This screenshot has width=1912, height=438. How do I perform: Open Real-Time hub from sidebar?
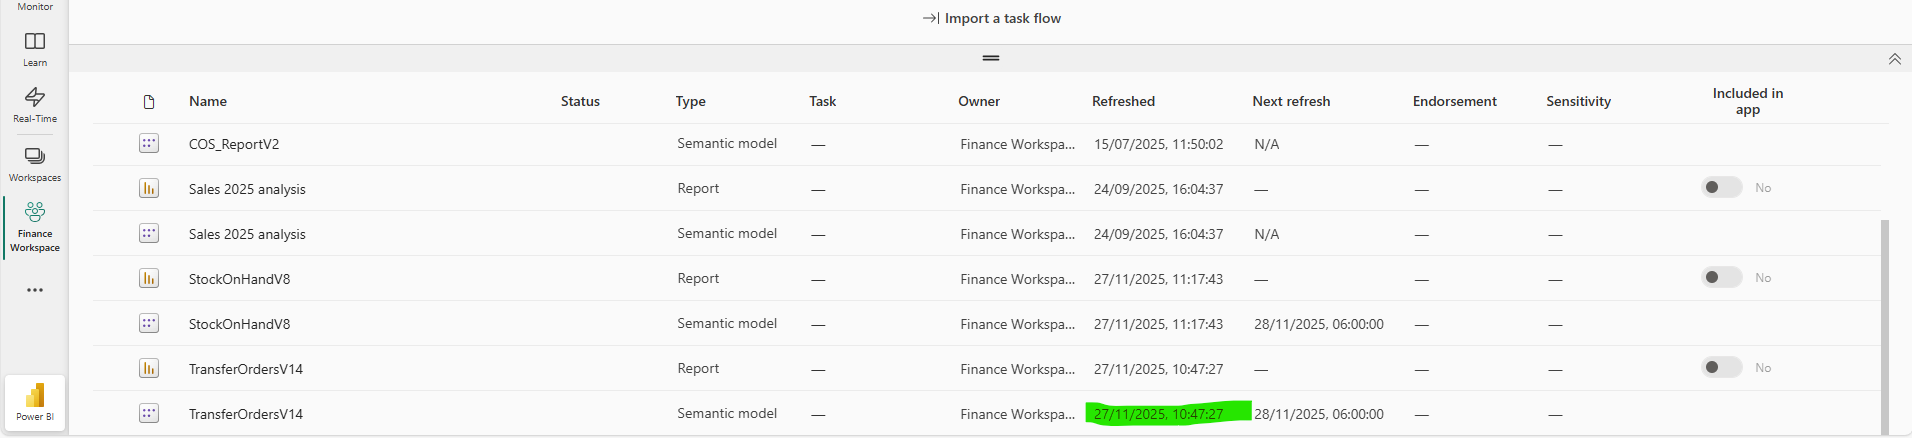pos(35,103)
